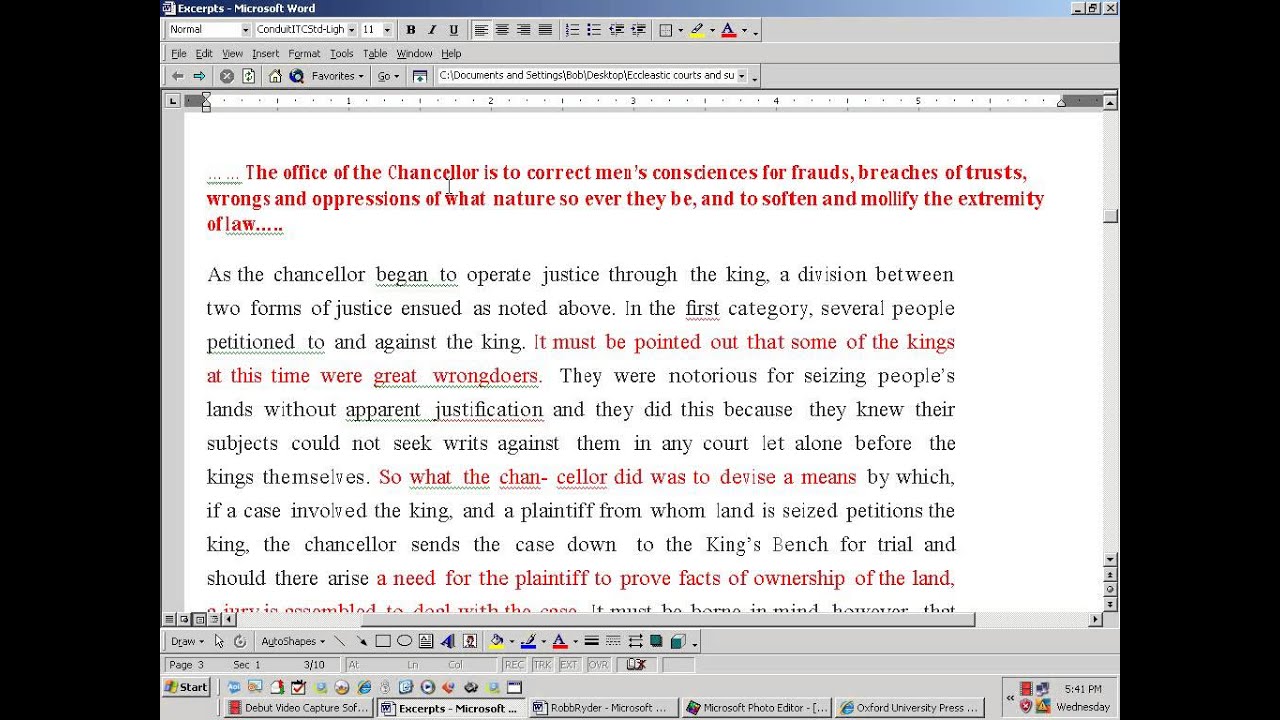Viewport: 1280px width, 720px height.
Task: Choose Line Style icon
Action: [592, 642]
